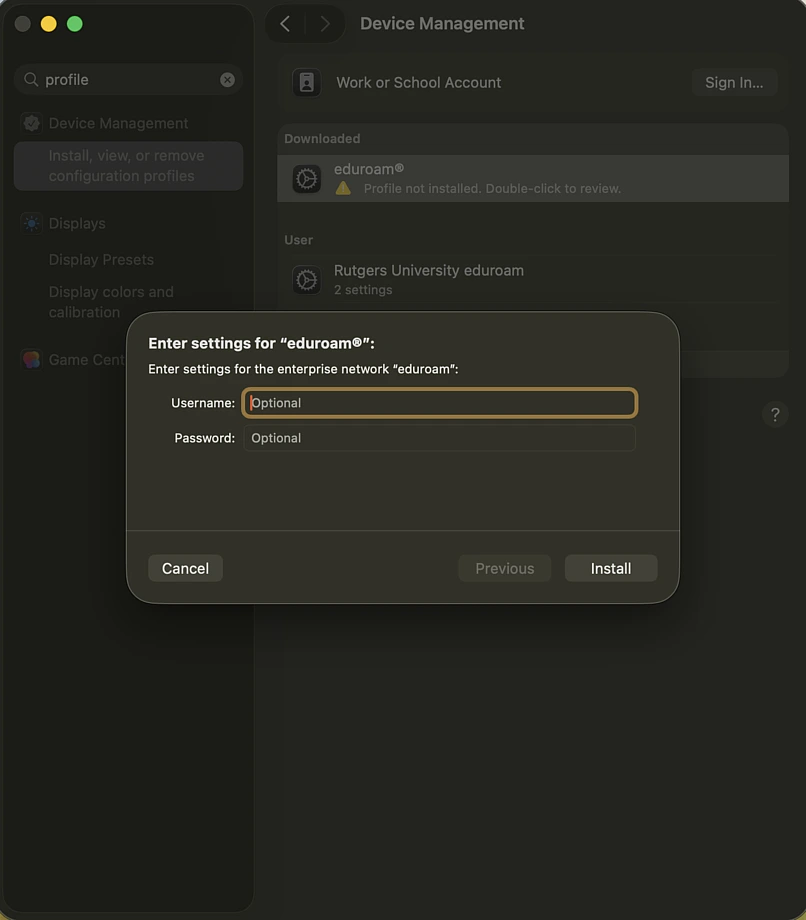Click Sign In for Work or School Account
The width and height of the screenshot is (806, 920).
pos(734,82)
